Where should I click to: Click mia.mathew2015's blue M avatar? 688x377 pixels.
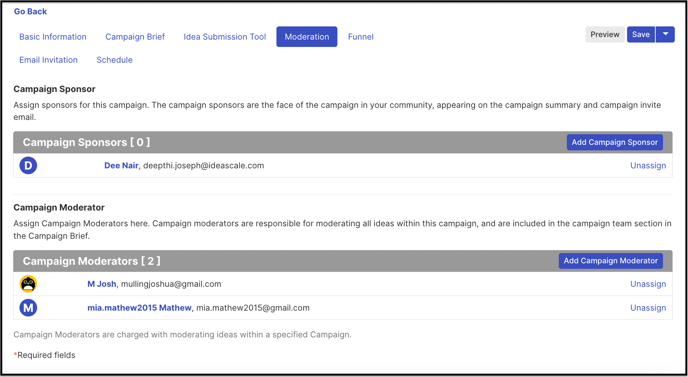(x=28, y=308)
